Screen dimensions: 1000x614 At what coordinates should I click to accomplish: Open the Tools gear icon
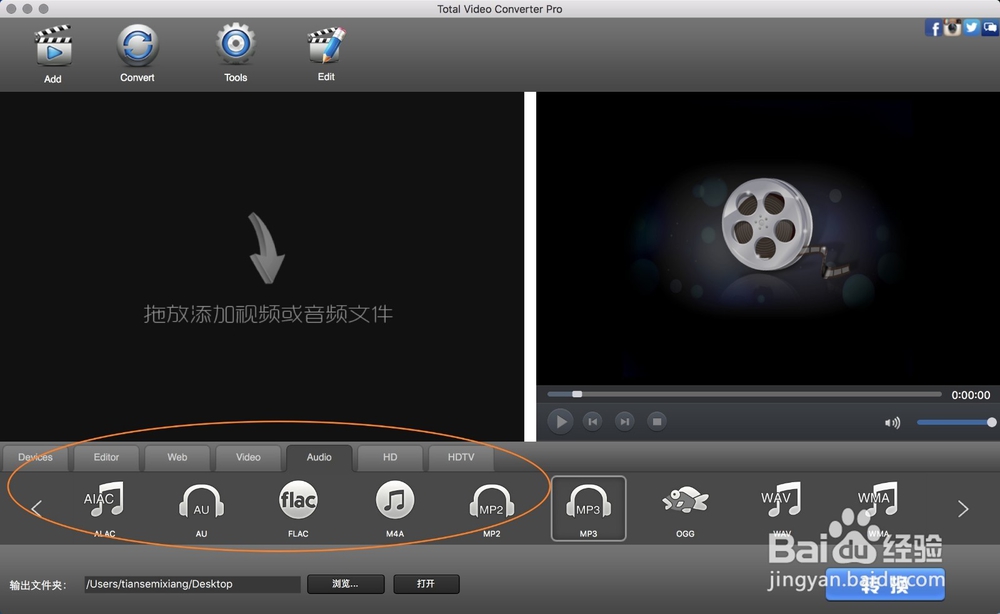coord(235,45)
